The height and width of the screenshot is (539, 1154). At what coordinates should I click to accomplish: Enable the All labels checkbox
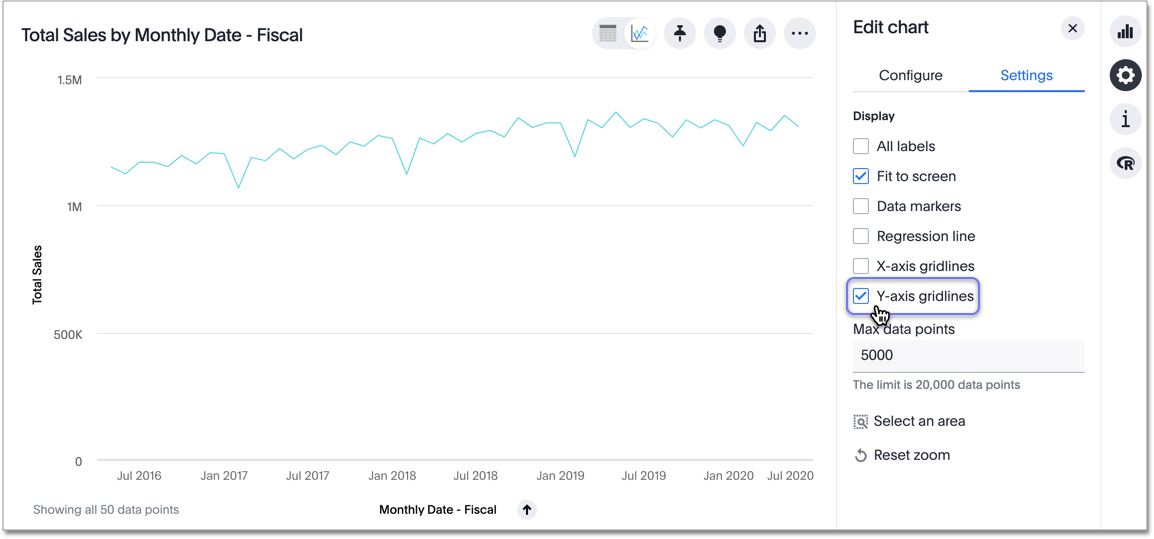coord(861,146)
